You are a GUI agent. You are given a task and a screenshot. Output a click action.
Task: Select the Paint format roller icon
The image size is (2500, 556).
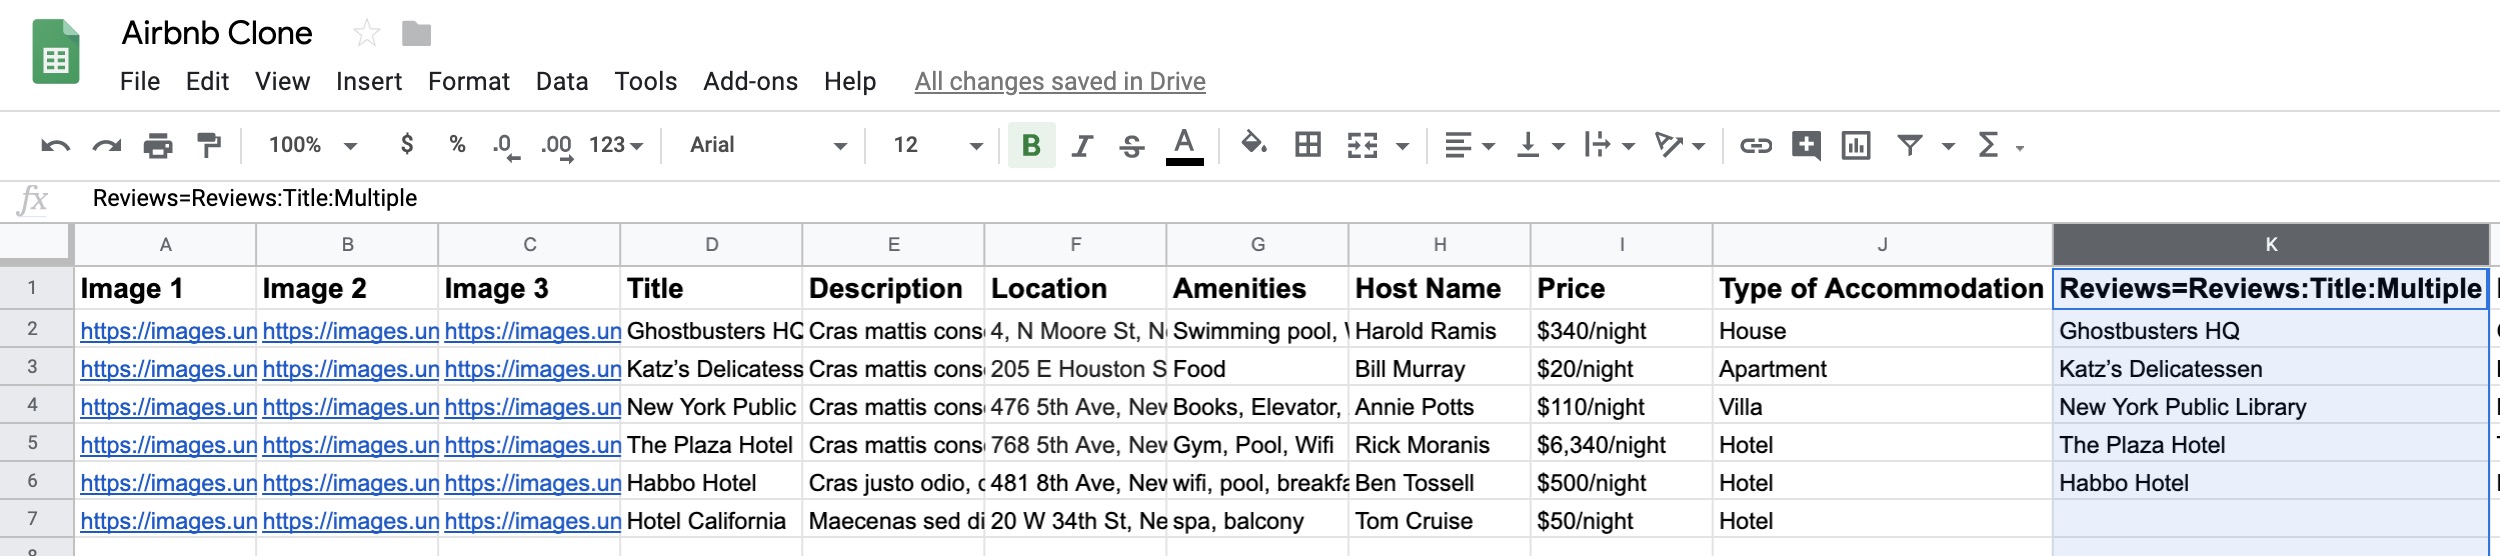(x=209, y=146)
